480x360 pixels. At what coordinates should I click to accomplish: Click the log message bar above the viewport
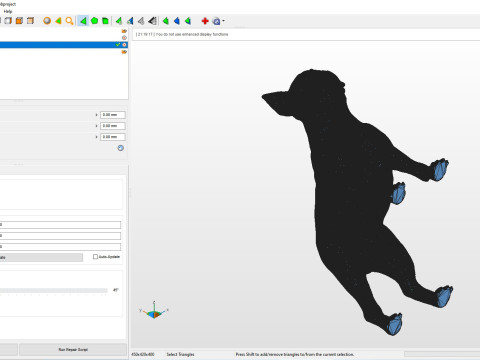tap(306, 34)
